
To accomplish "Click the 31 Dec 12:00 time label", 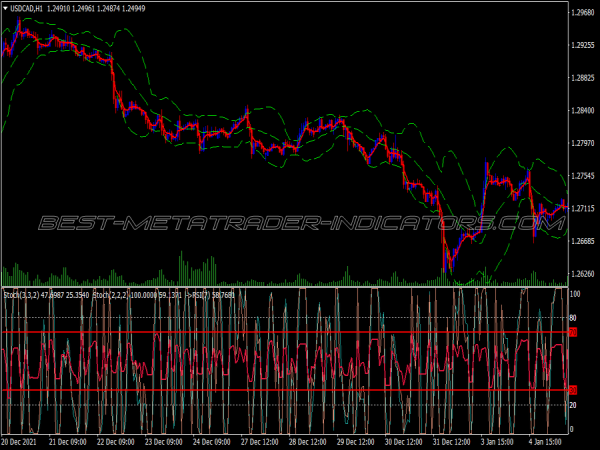I will pos(452,442).
